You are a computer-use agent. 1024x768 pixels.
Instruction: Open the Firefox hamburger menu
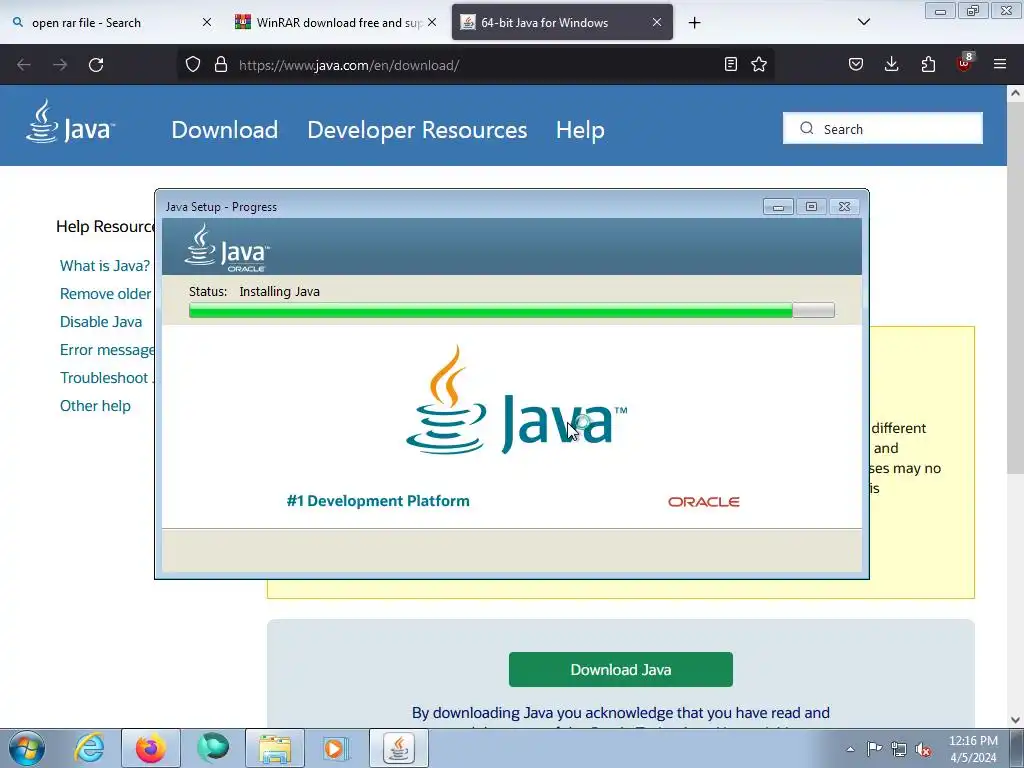1000,64
